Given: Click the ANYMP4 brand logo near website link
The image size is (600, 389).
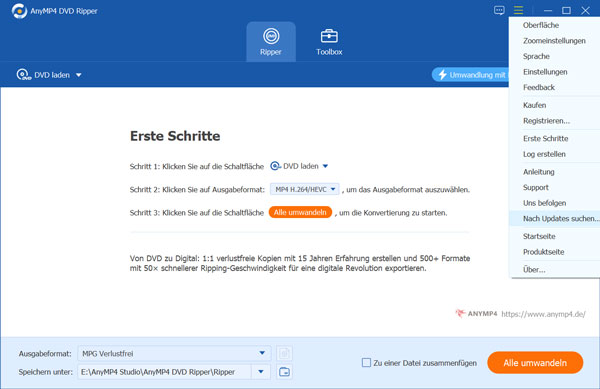Looking at the screenshot, I should tap(476, 314).
